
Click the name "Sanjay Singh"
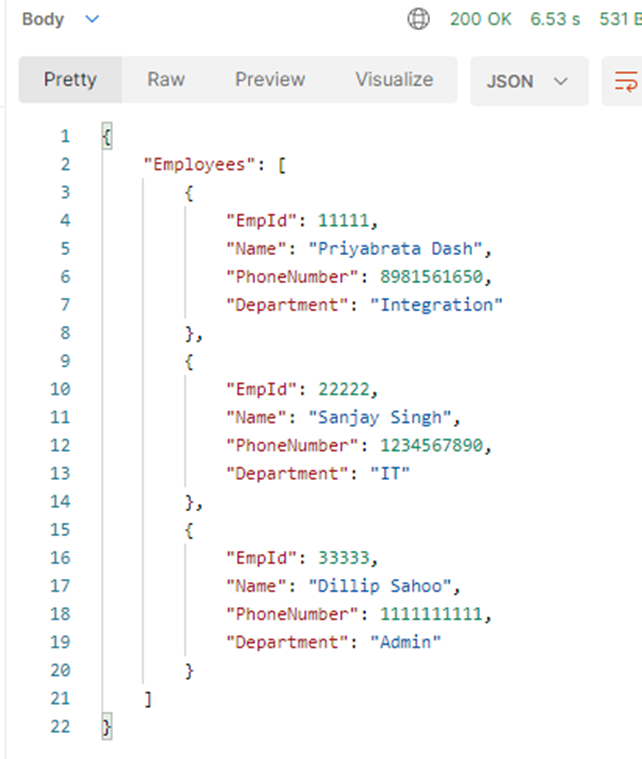pyautogui.click(x=380, y=417)
